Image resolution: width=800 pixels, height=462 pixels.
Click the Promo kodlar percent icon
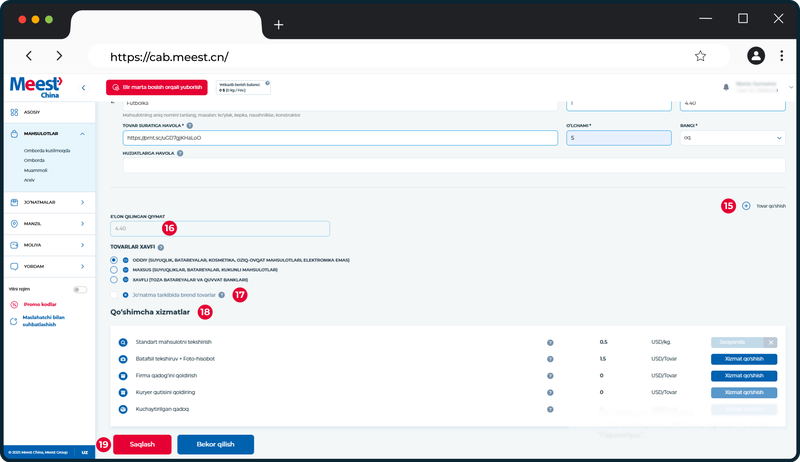pyautogui.click(x=14, y=304)
